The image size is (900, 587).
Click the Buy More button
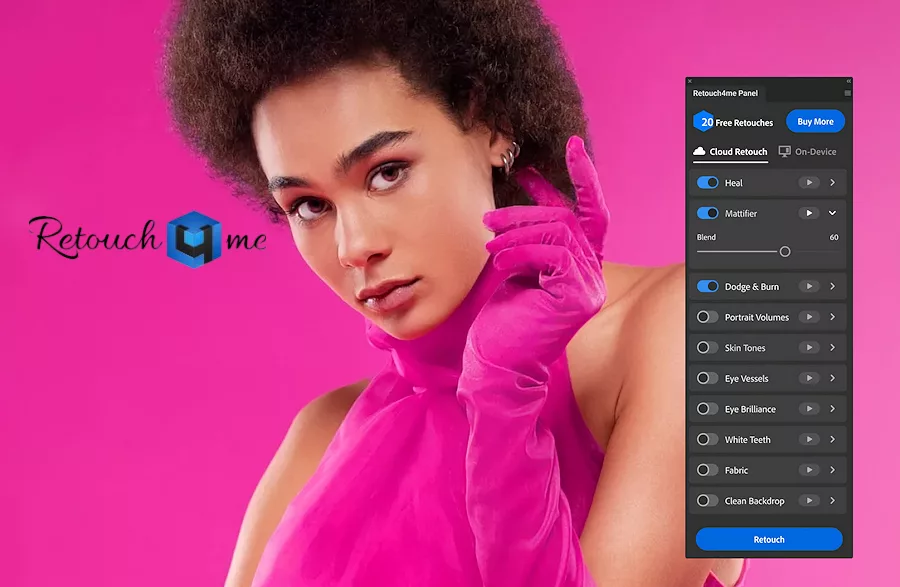pyautogui.click(x=815, y=122)
